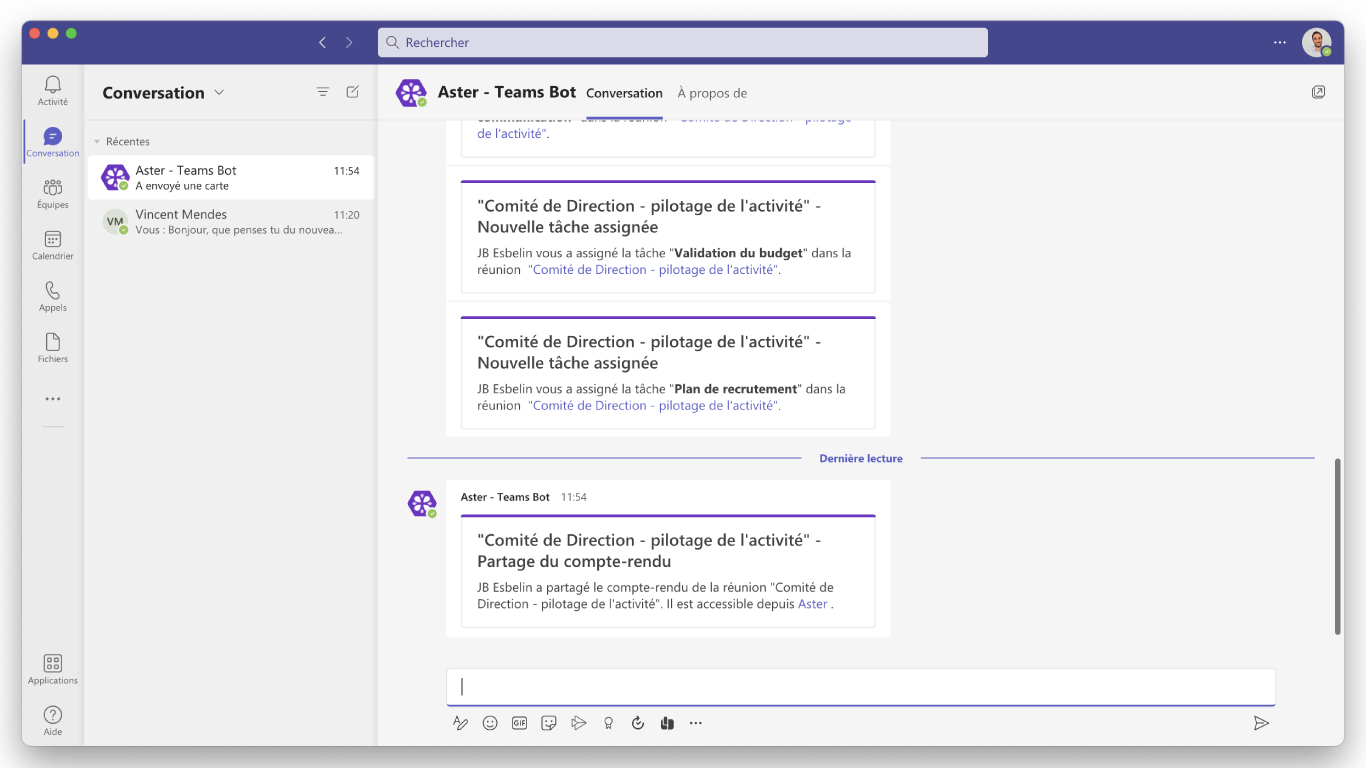The height and width of the screenshot is (768, 1366).
Task: Go forward with the right navigation arrow
Action: (x=349, y=42)
